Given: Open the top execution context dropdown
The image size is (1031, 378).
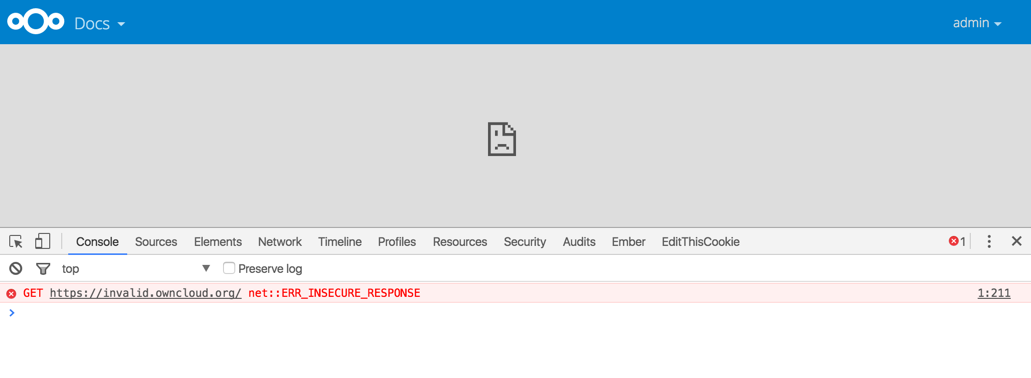Looking at the screenshot, I should point(136,268).
